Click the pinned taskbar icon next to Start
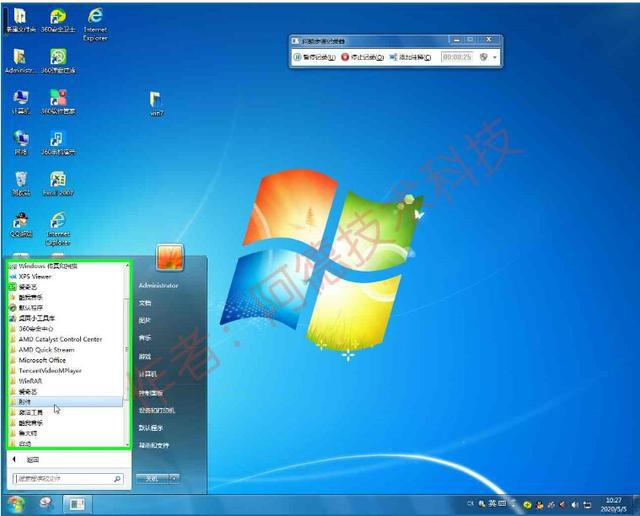 click(x=47, y=504)
